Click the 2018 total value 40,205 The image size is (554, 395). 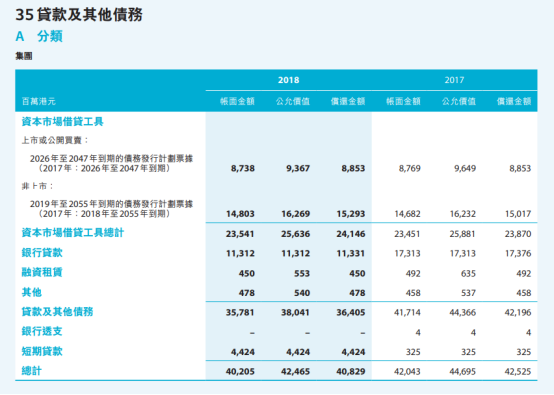[x=240, y=372]
